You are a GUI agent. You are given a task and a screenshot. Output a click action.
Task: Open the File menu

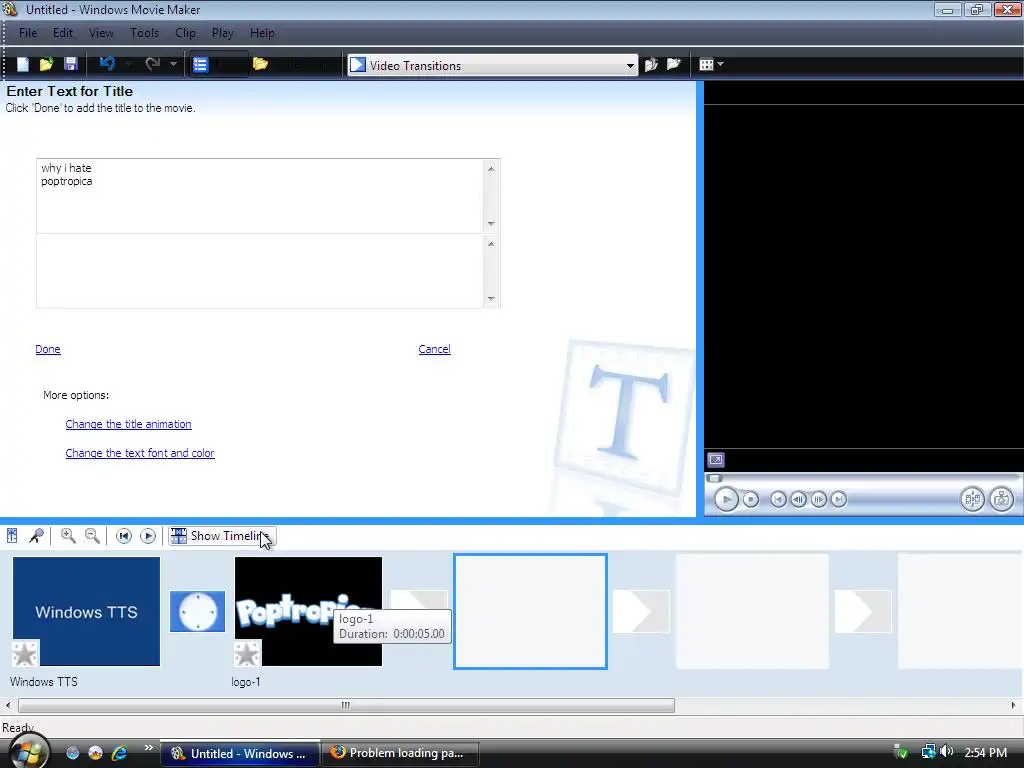coord(27,33)
